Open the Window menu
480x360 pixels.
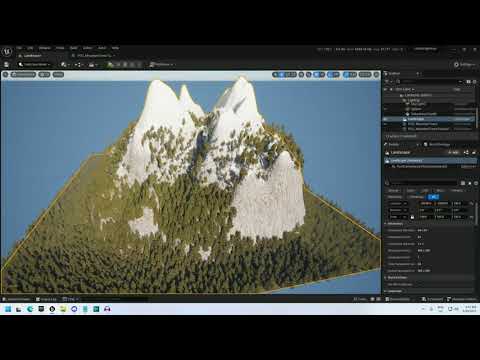click(44, 48)
